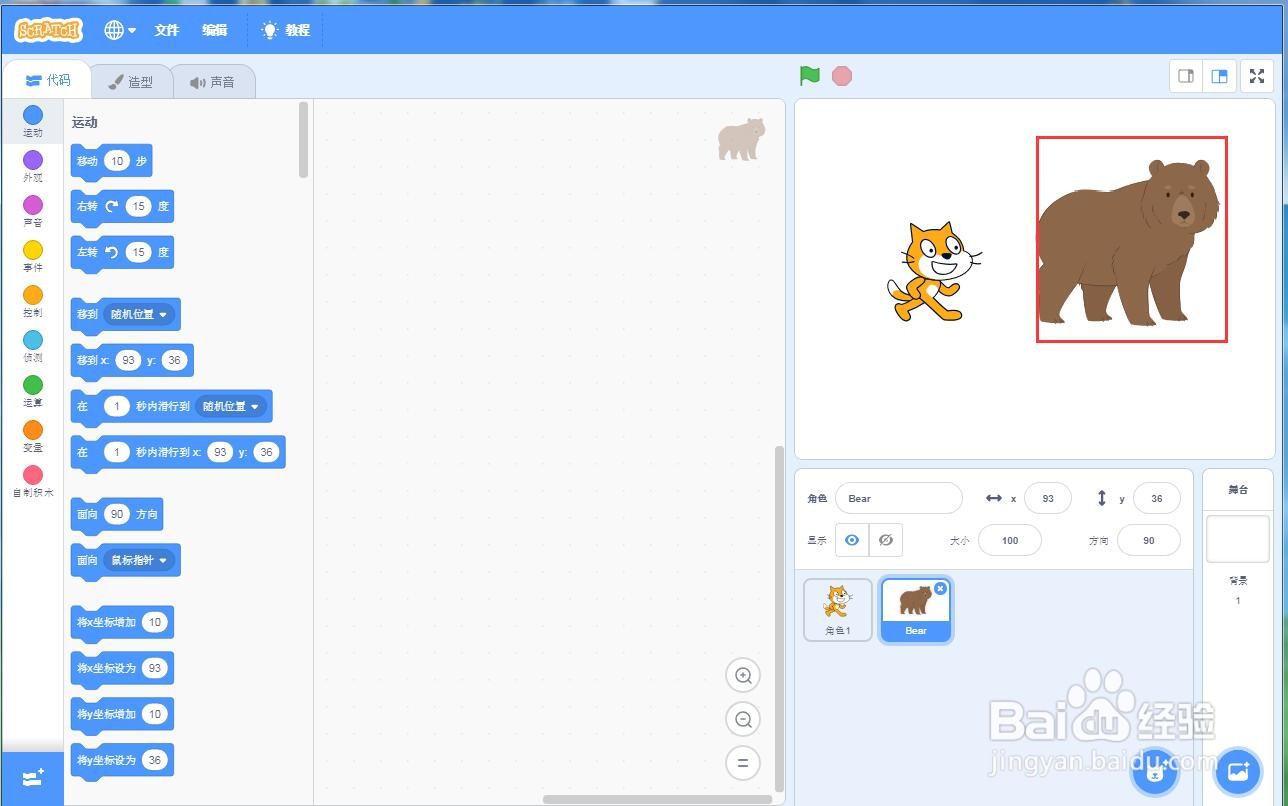Click the steps value 10 in 移动 block
Image resolution: width=1288 pixels, height=806 pixels.
[x=117, y=161]
